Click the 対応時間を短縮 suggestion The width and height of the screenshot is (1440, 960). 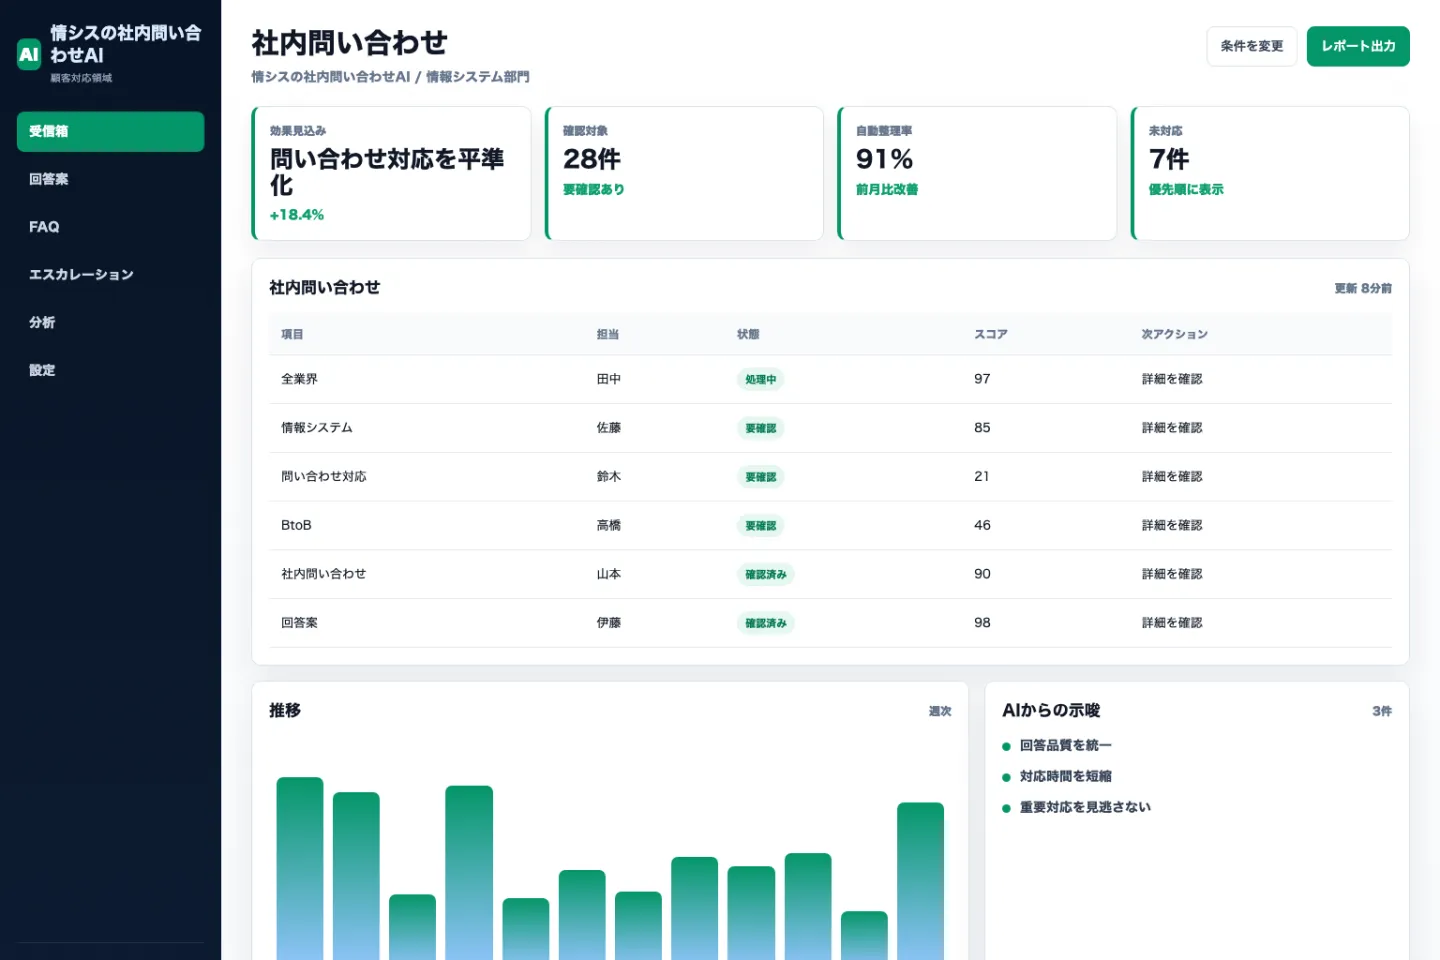pyautogui.click(x=1066, y=776)
